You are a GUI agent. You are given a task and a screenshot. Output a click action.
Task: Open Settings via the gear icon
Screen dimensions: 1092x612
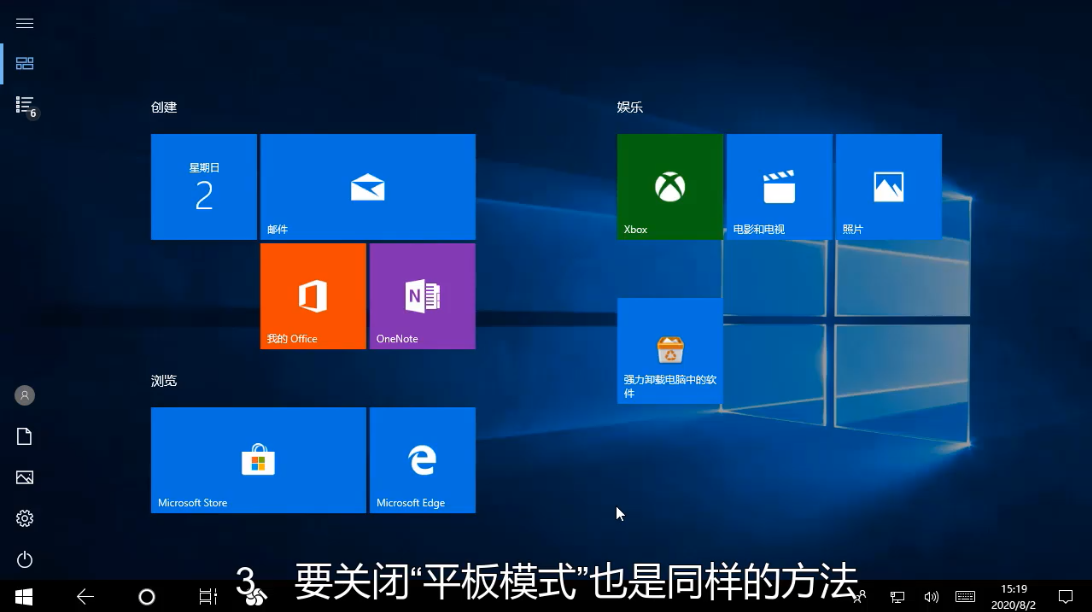click(x=24, y=519)
